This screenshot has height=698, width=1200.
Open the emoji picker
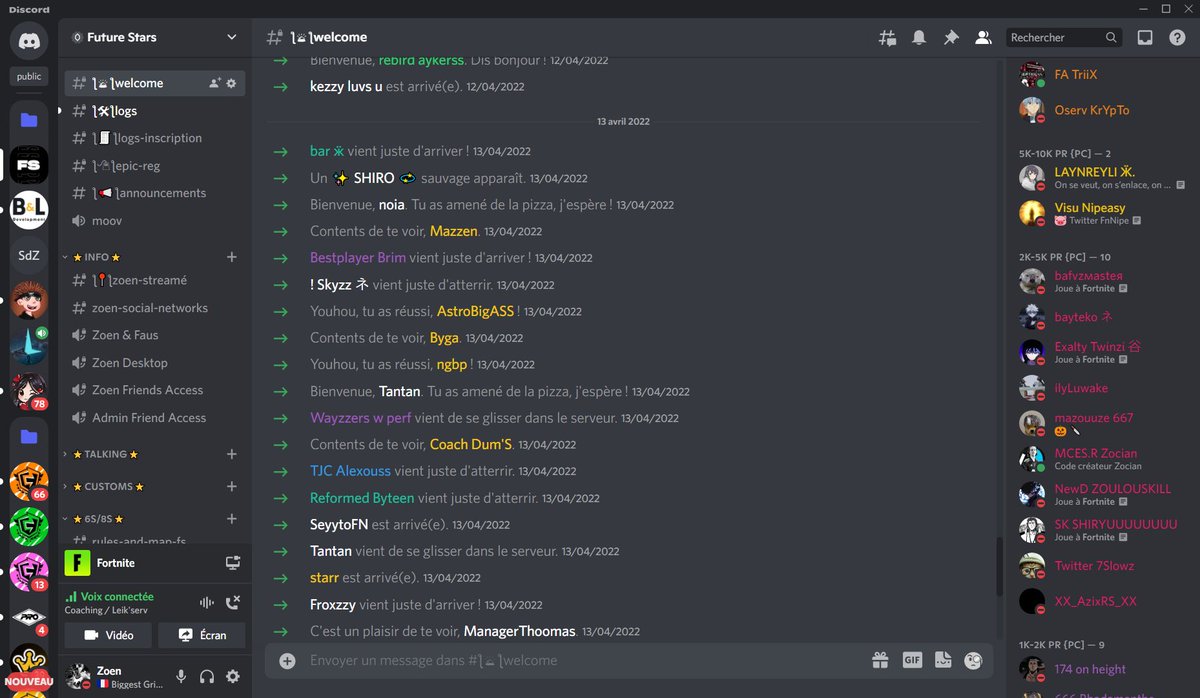click(972, 660)
